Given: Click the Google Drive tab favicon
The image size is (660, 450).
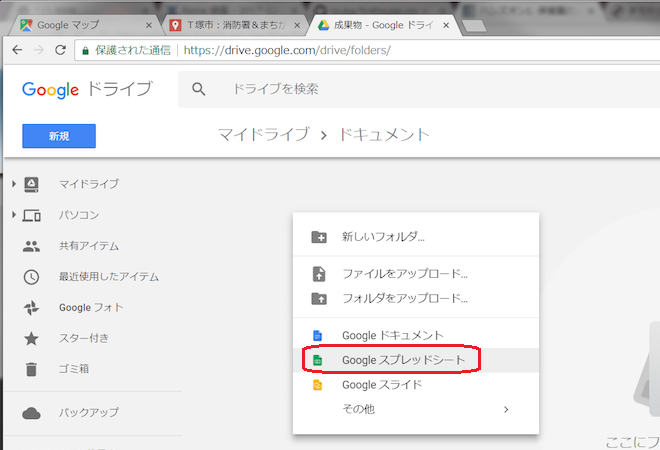Looking at the screenshot, I should [x=323, y=25].
